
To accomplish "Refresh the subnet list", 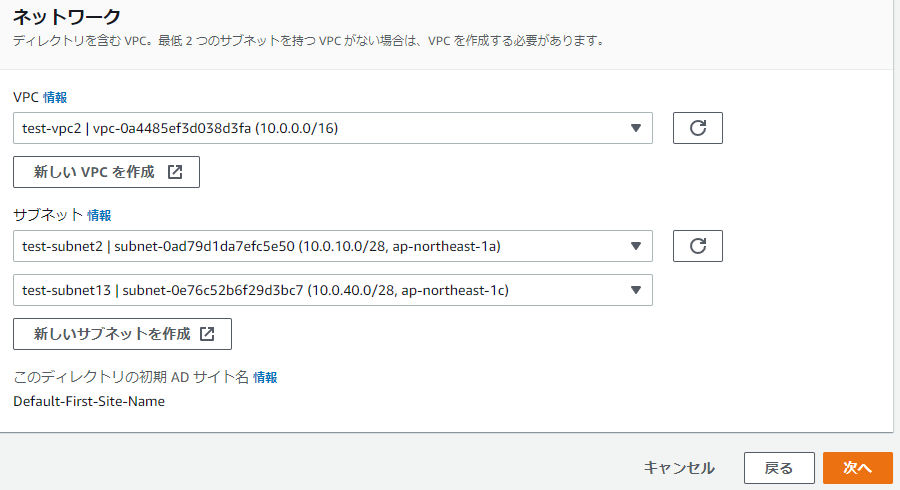I will 698,246.
